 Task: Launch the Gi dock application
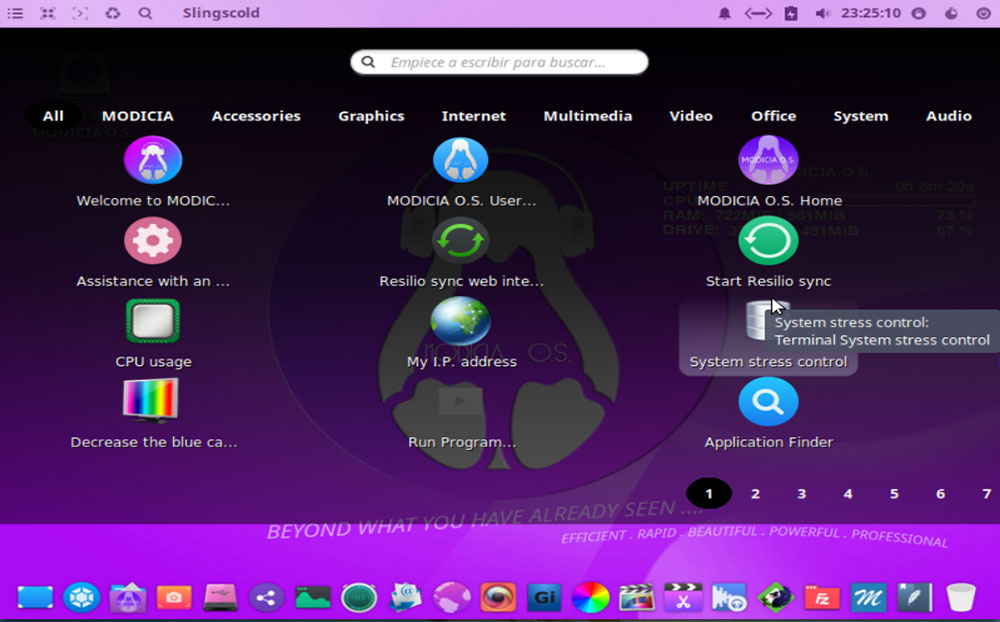point(544,598)
